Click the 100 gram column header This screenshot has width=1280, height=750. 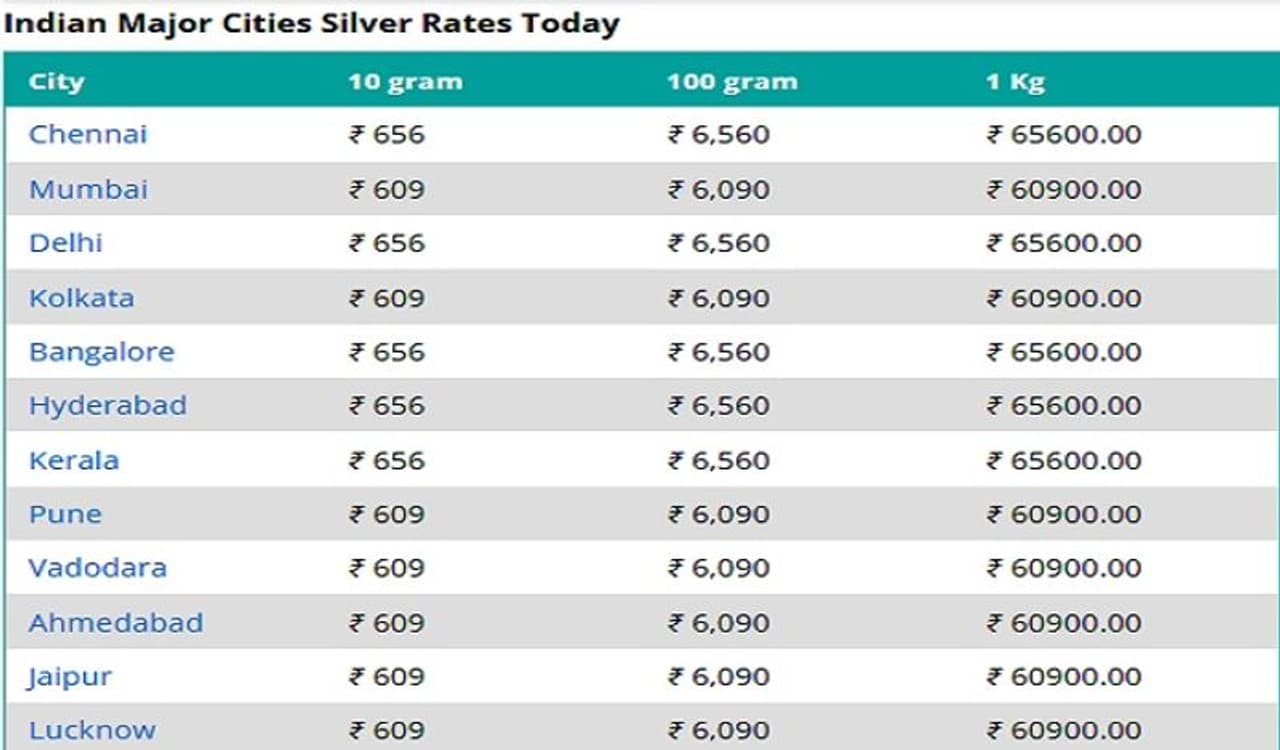pos(732,81)
